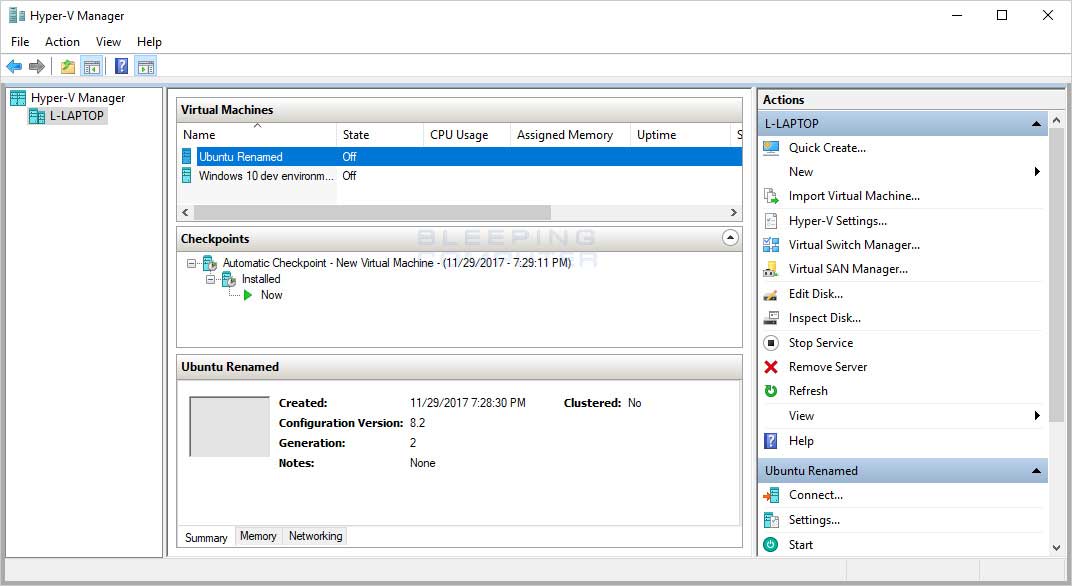Select the Now checkpoint entry

pyautogui.click(x=271, y=295)
